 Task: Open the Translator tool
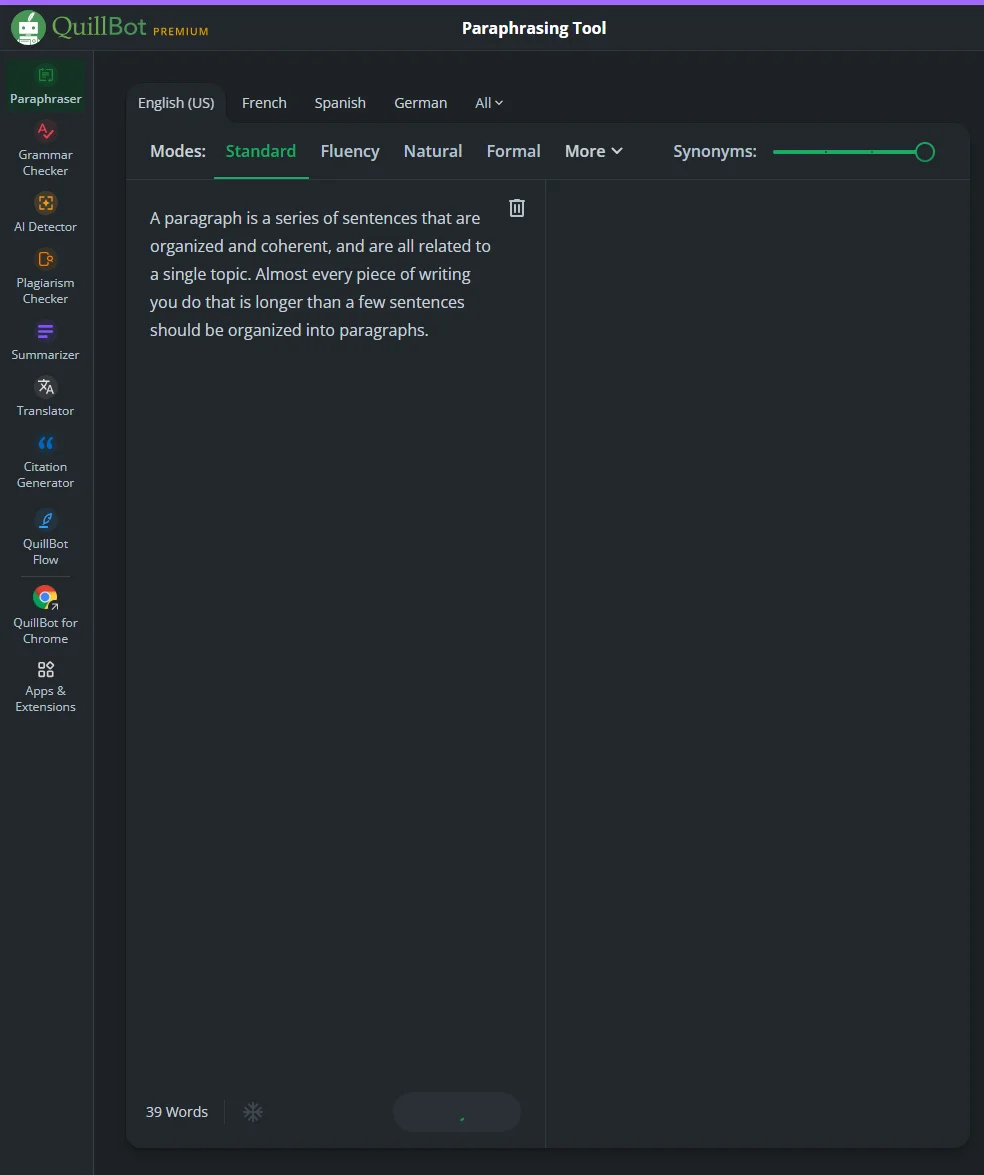(x=46, y=398)
